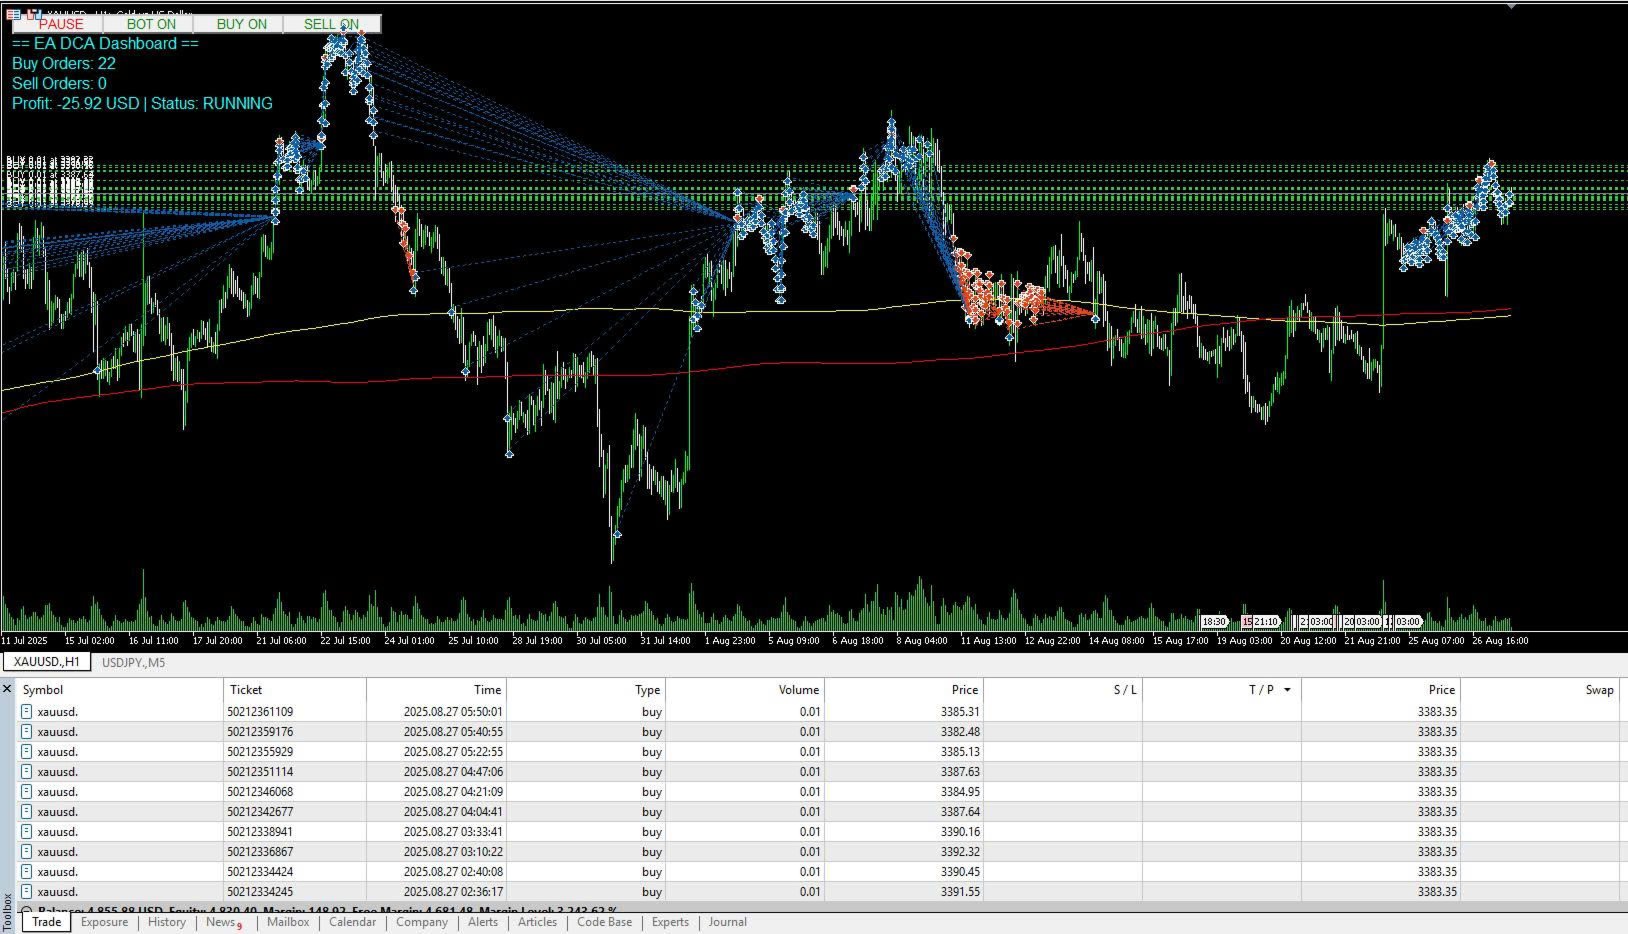Viewport: 1628px width, 934px height.
Task: Click the 'Sell Orders: 0' dashboard label
Action: click(59, 83)
